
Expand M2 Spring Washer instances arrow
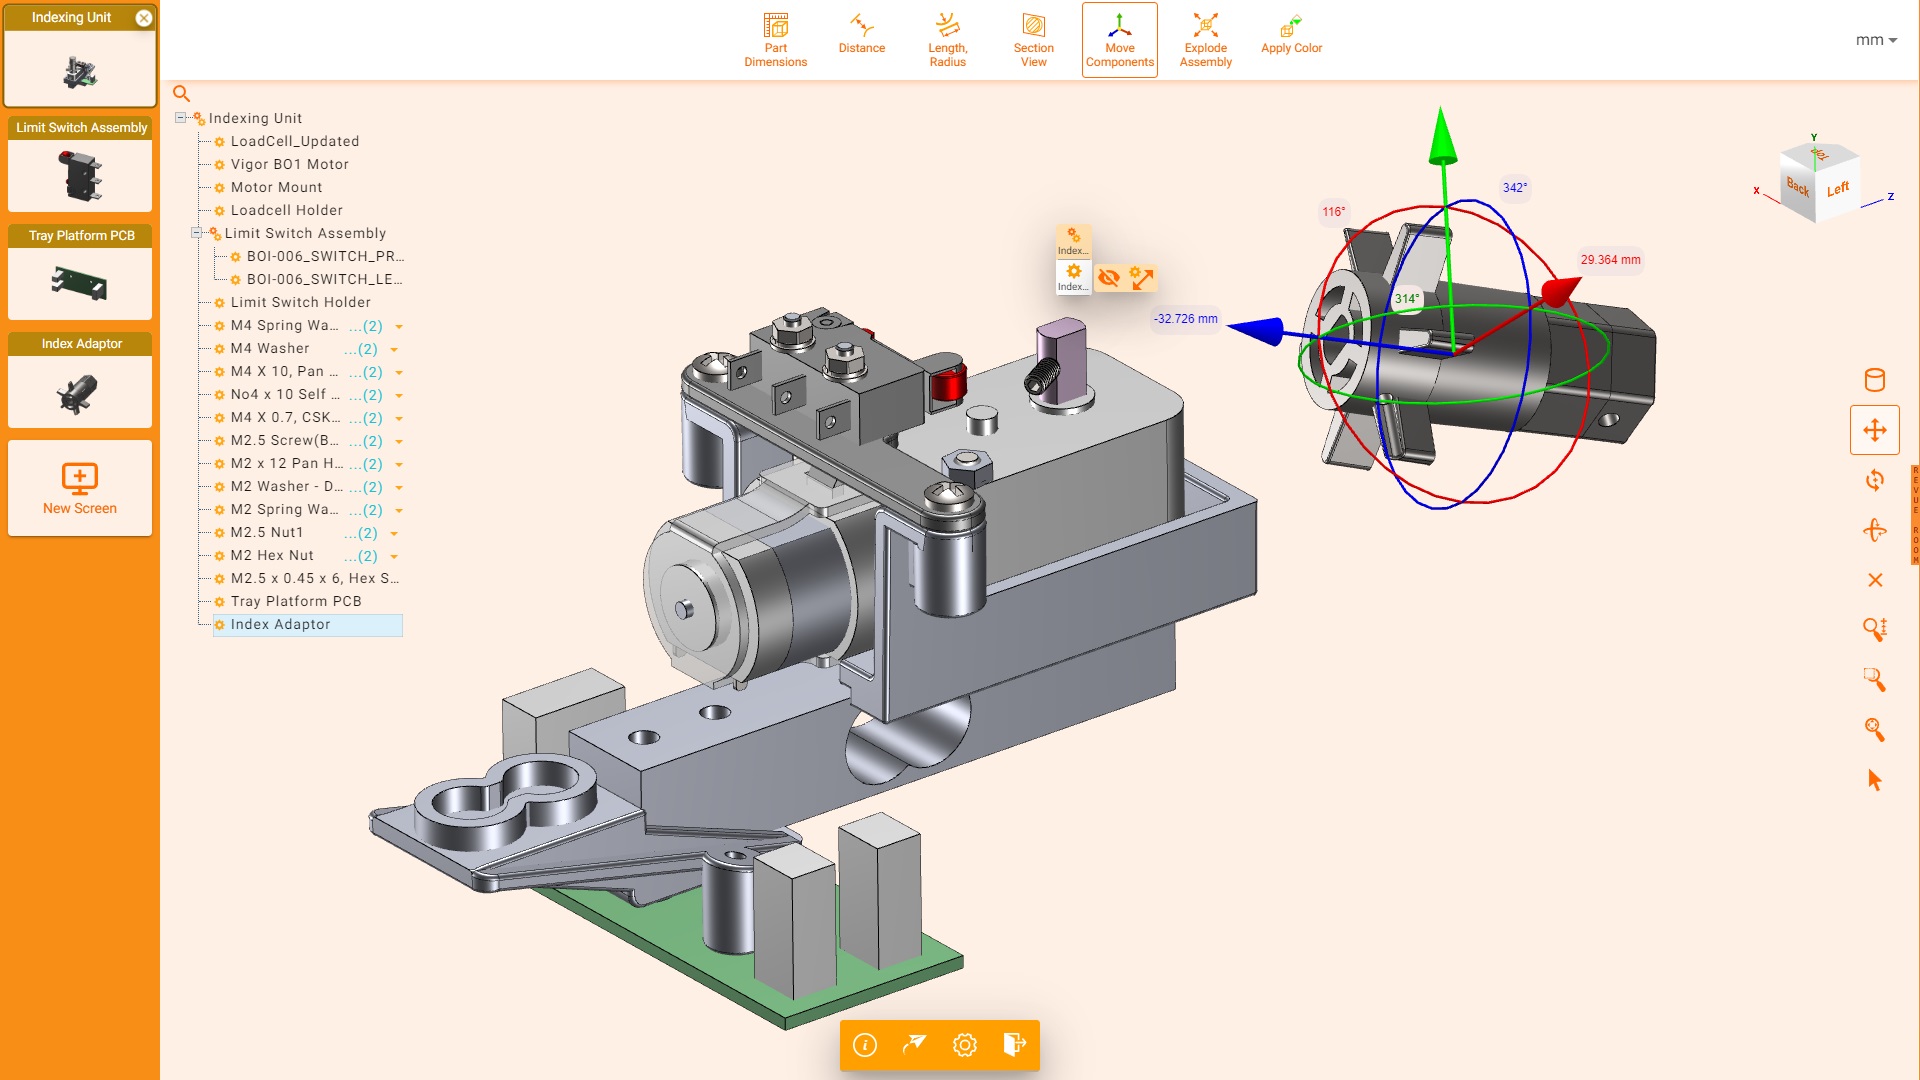pos(399,511)
